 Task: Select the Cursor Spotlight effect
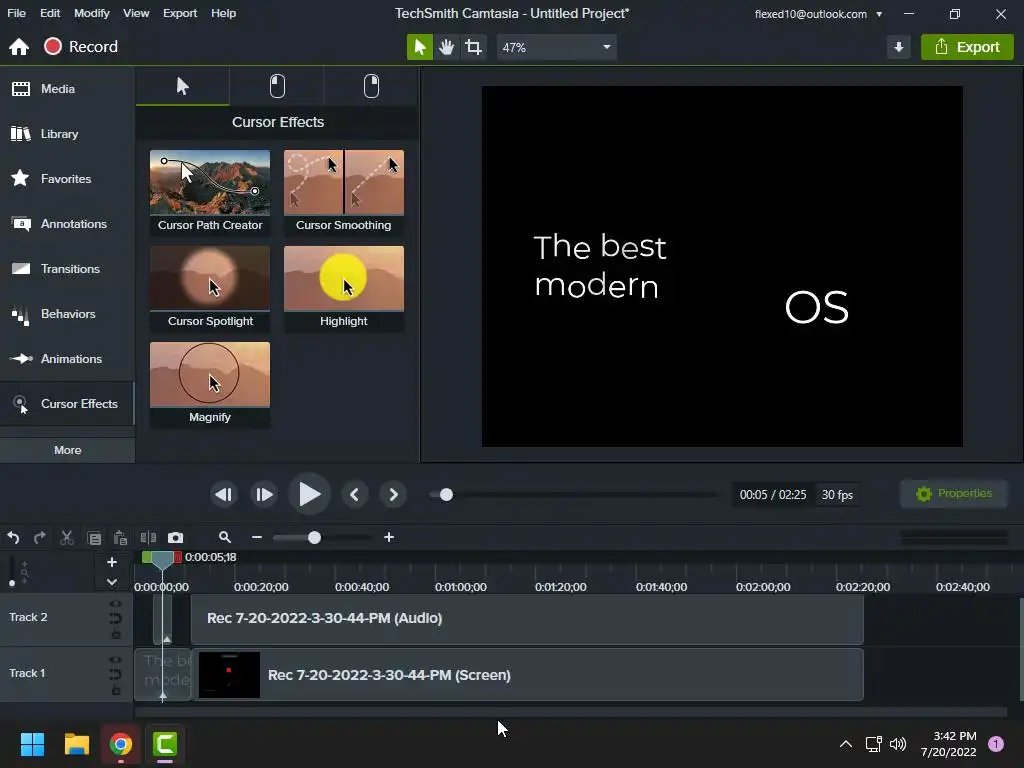click(210, 288)
